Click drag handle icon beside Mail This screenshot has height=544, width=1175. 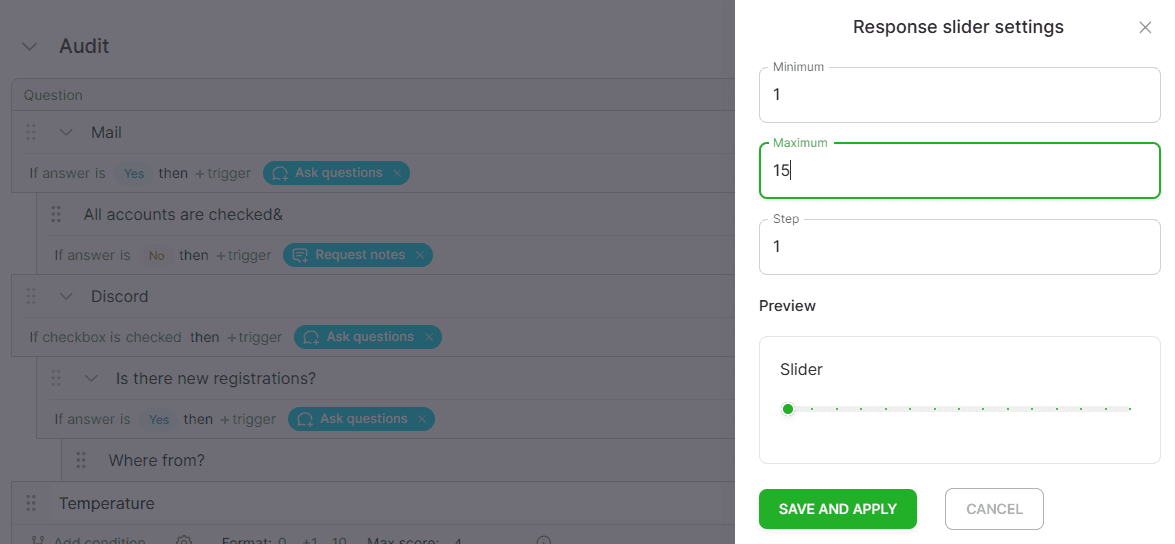[x=31, y=133]
